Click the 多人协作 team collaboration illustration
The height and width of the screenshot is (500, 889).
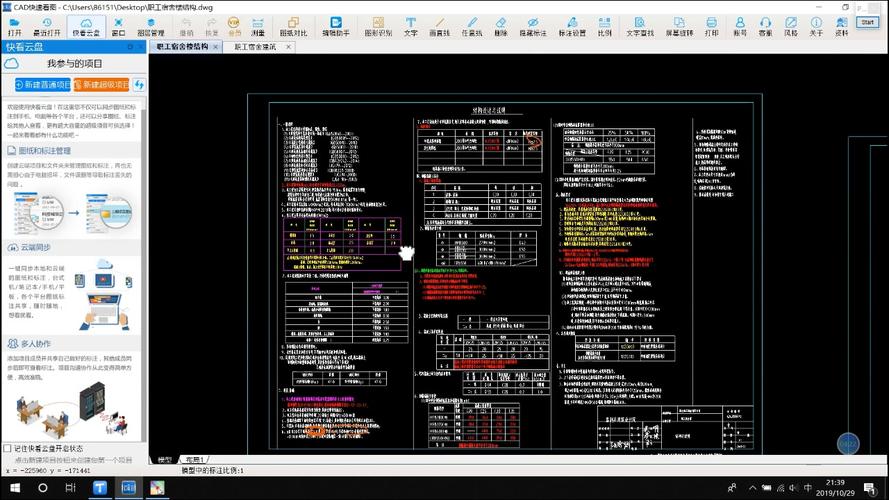[x=73, y=409]
